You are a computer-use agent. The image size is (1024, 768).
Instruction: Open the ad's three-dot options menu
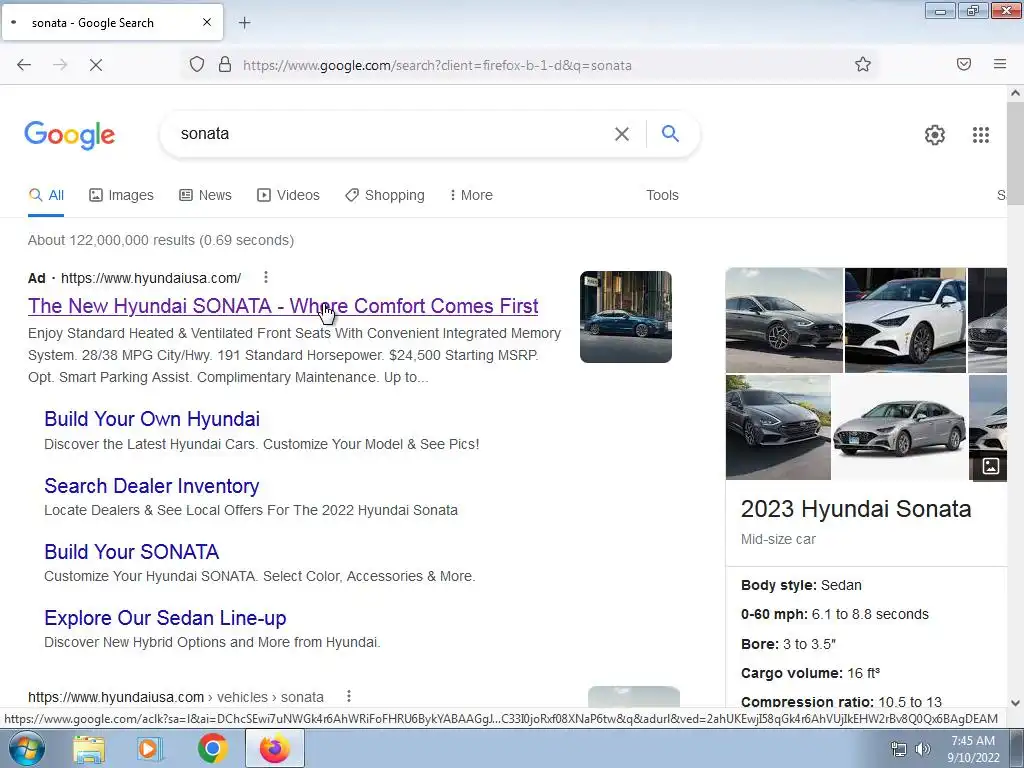[x=266, y=278]
